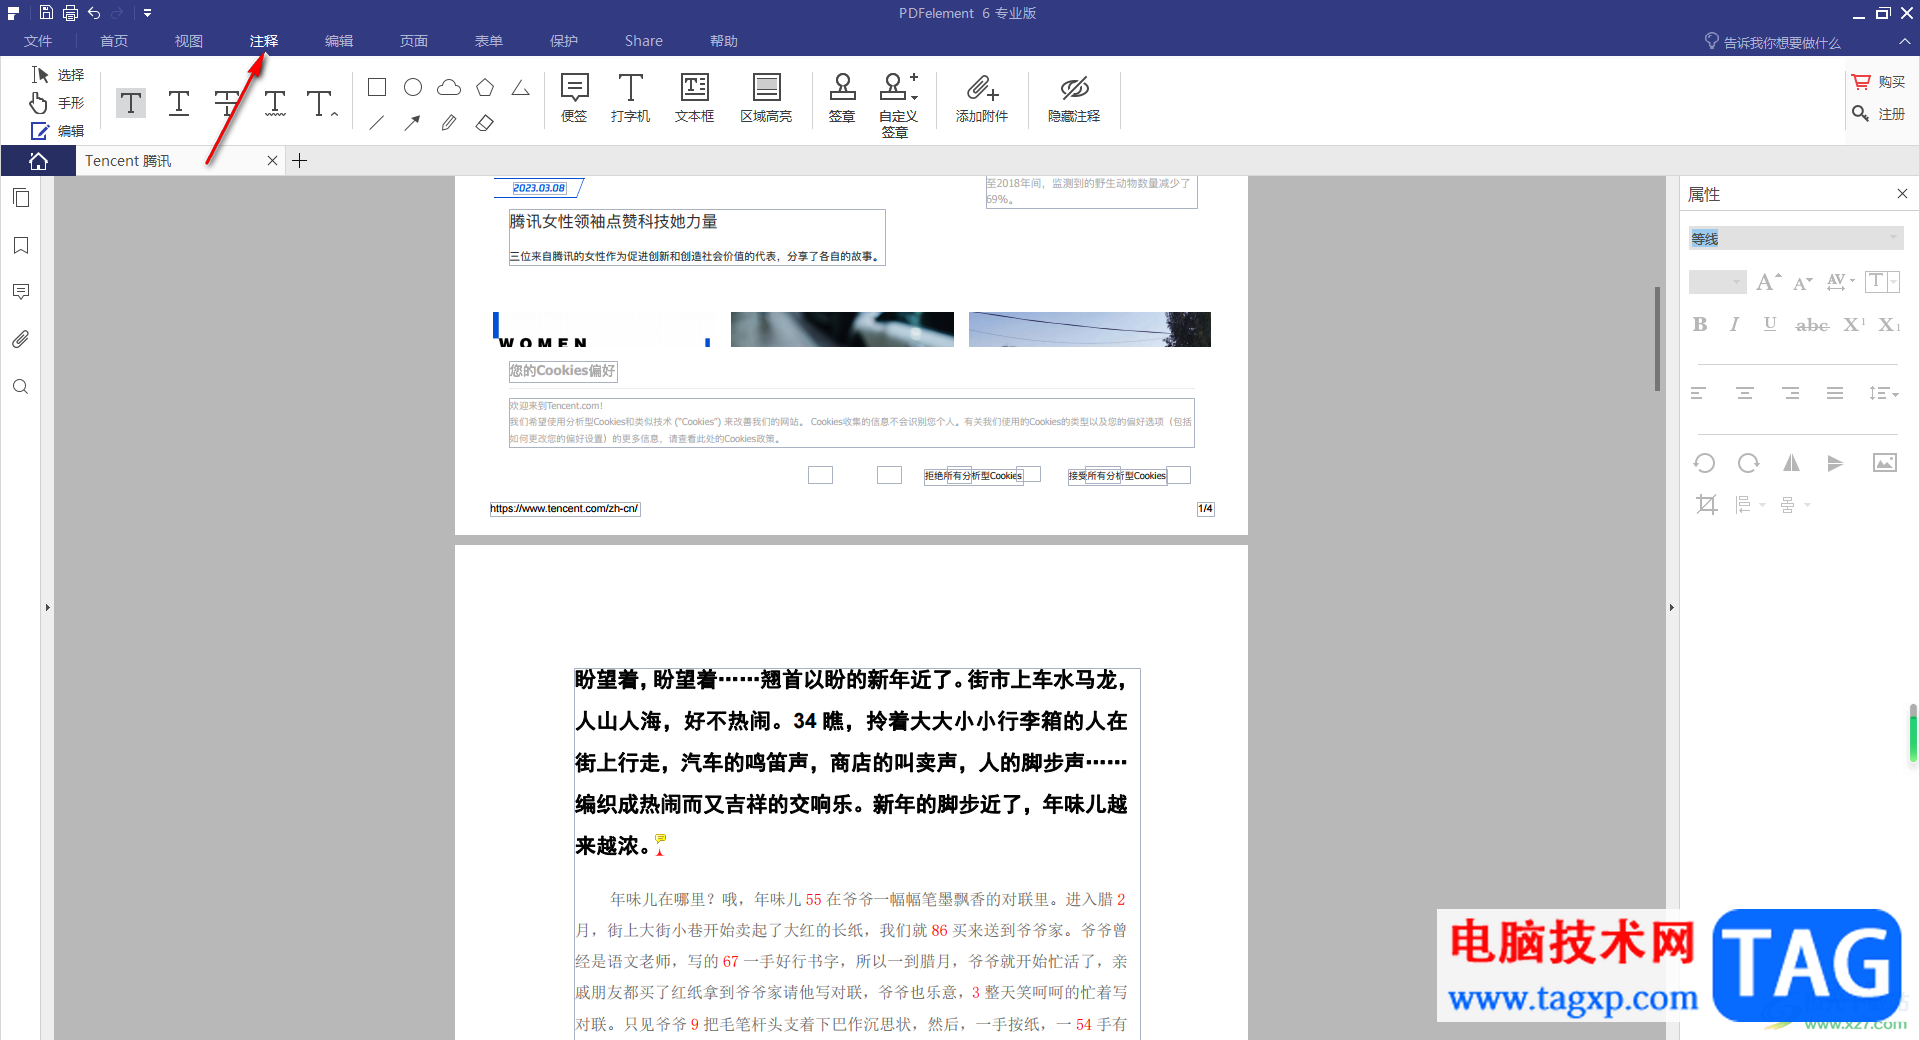This screenshot has height=1040, width=1920.
Task: Click 添加附件 paperclip icon
Action: tap(981, 98)
